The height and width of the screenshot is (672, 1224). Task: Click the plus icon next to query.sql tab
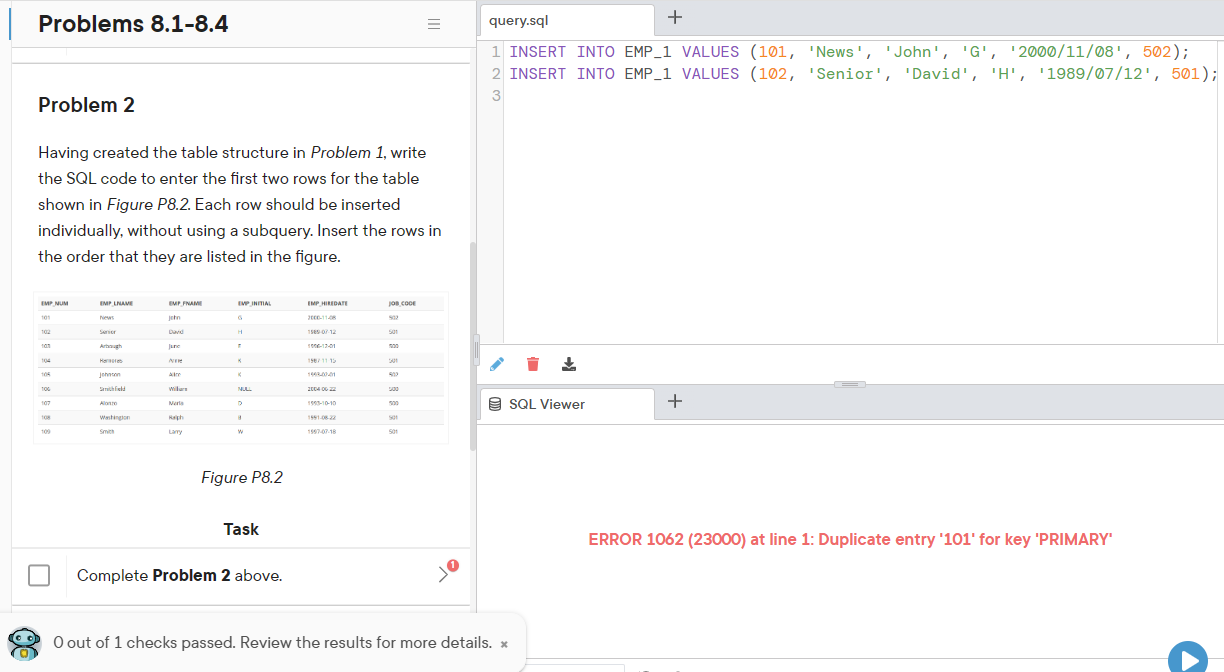click(x=676, y=17)
